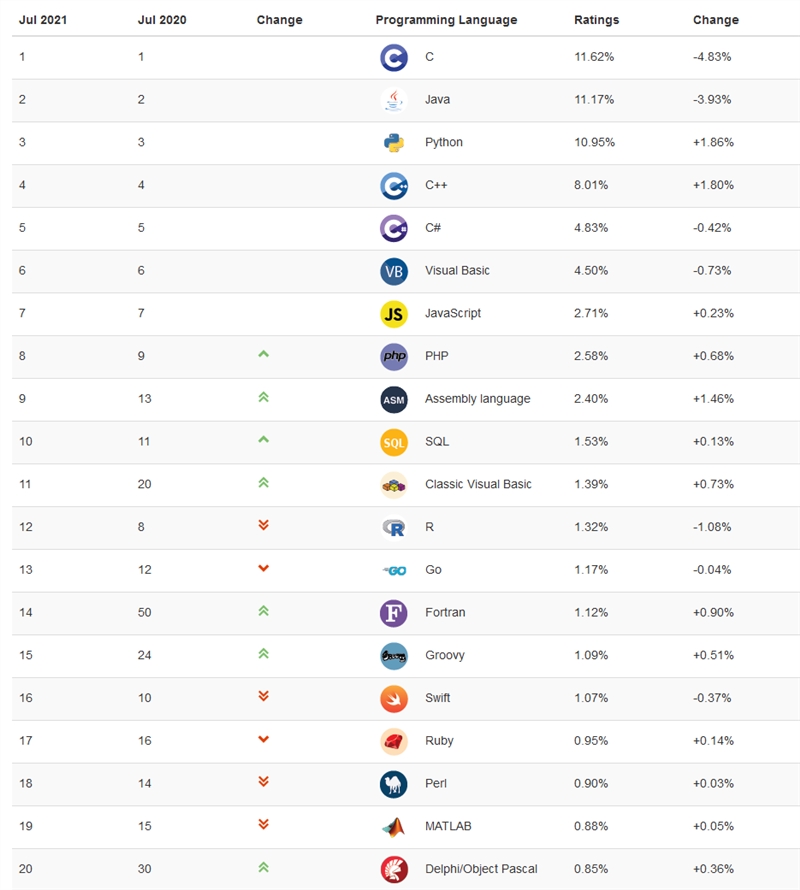The height and width of the screenshot is (890, 800).
Task: Select the JavaScript JS yellow icon
Action: tap(394, 314)
